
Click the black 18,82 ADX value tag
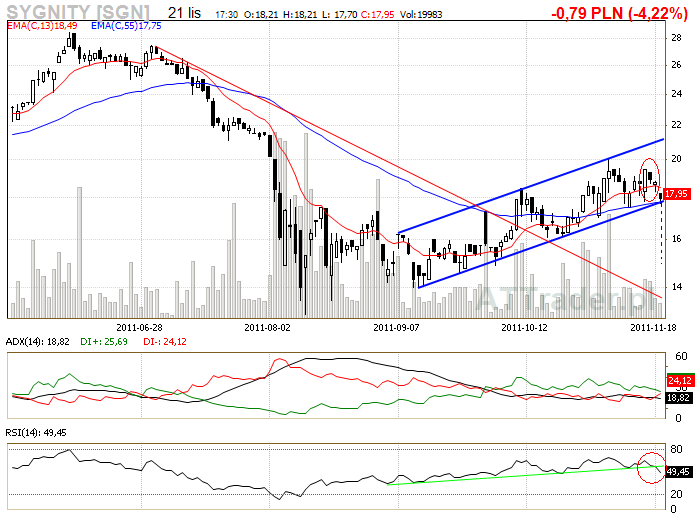point(679,397)
